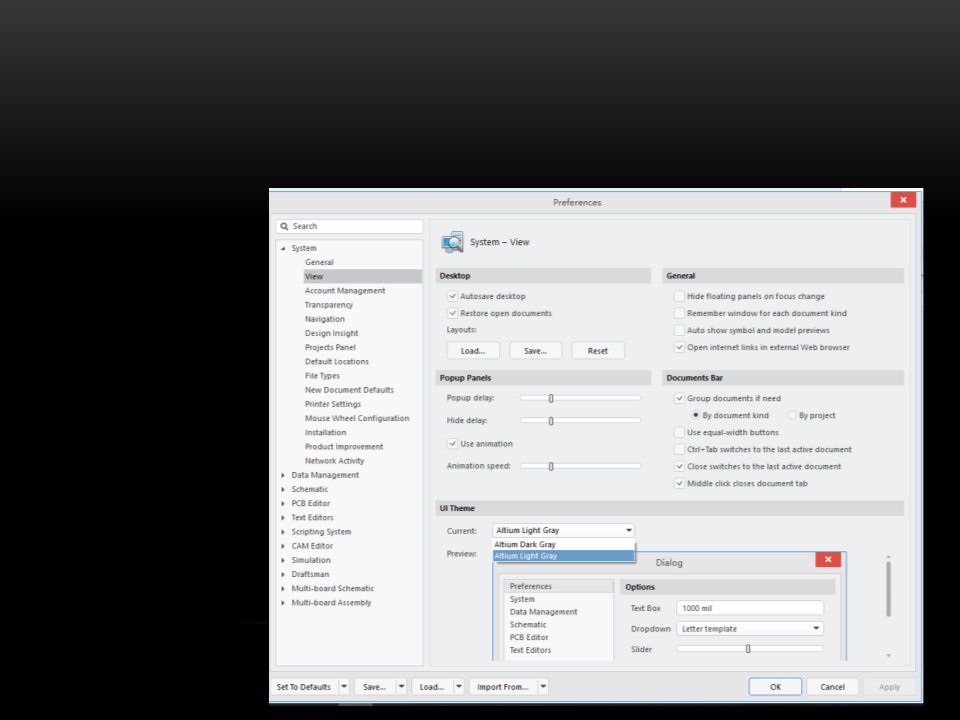Expand the Multi-board Assembly node
The image size is (960, 720).
pyautogui.click(x=283, y=602)
